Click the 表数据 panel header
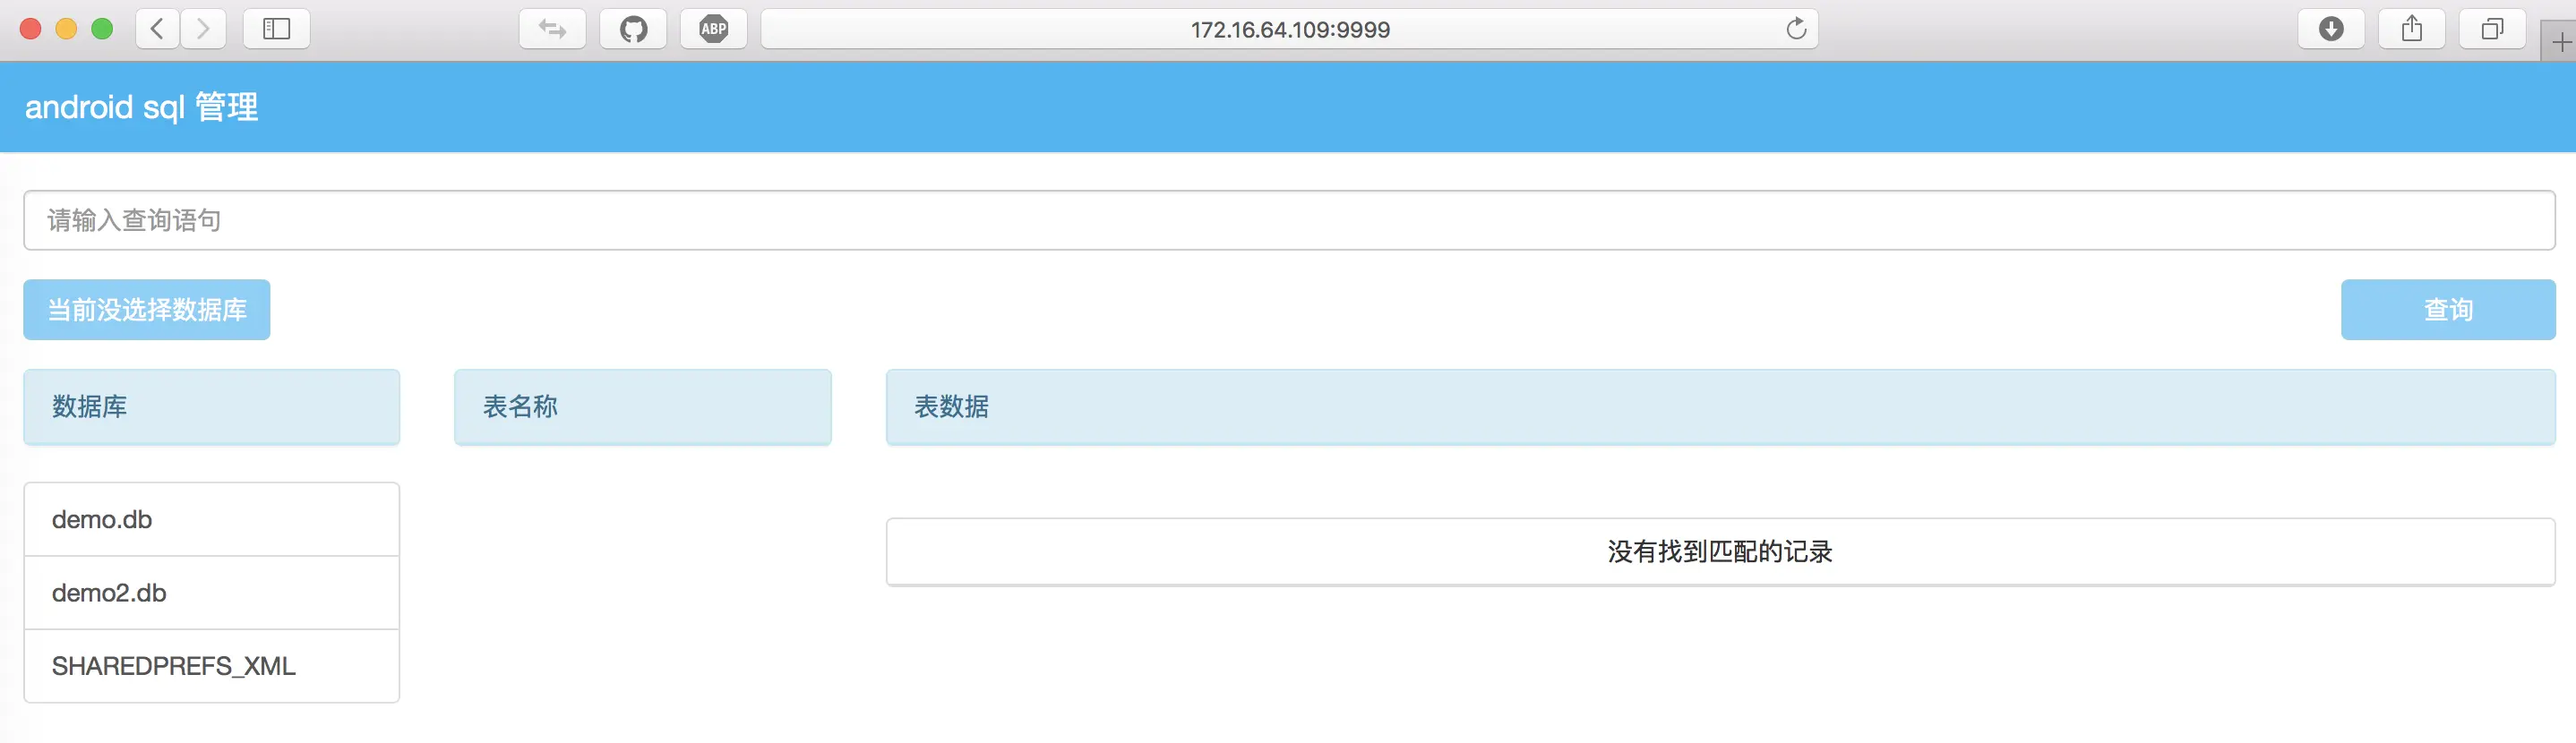2576x743 pixels. (x=1720, y=407)
